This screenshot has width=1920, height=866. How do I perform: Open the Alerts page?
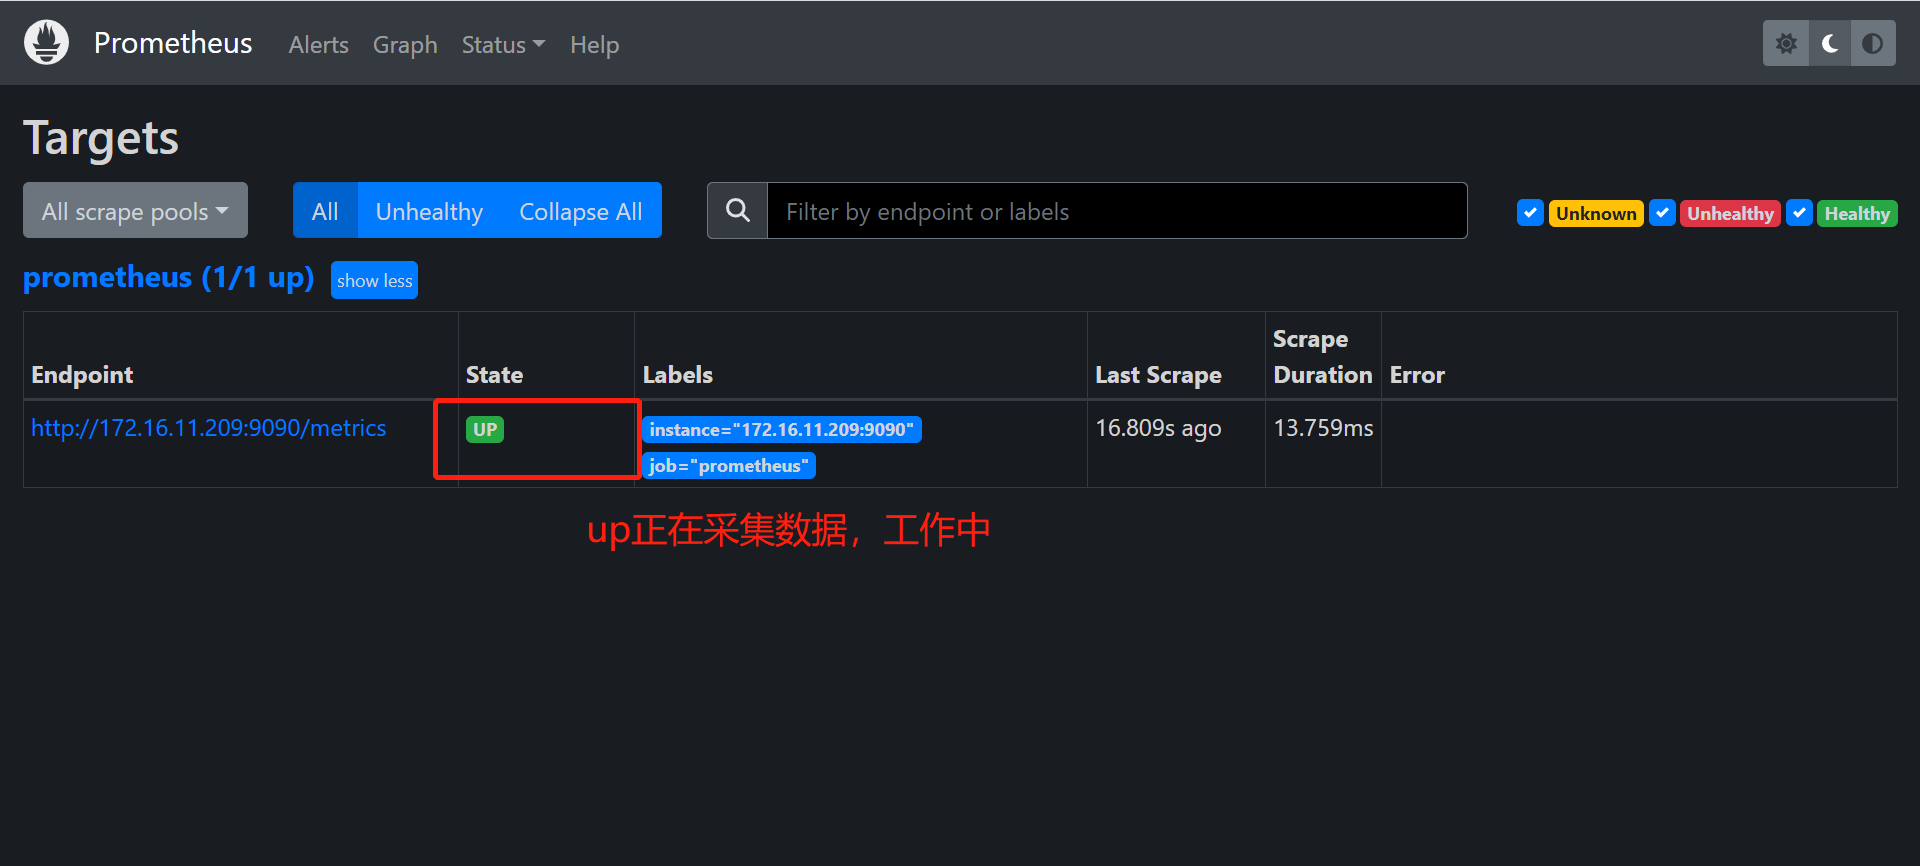tap(319, 45)
